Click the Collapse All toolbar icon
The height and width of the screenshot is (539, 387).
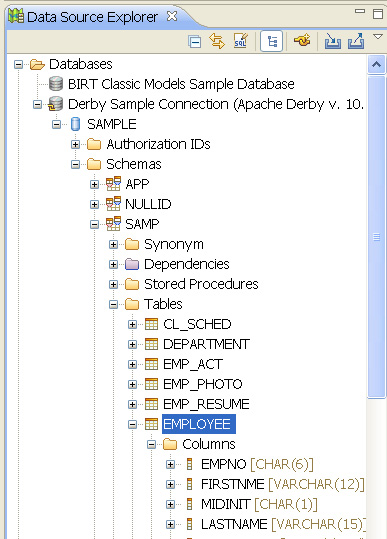point(195,42)
